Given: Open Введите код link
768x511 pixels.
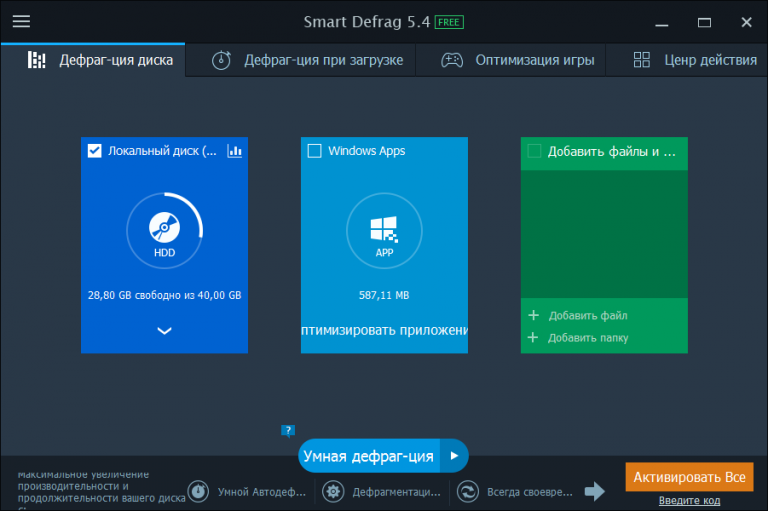Looking at the screenshot, I should click(x=689, y=501).
